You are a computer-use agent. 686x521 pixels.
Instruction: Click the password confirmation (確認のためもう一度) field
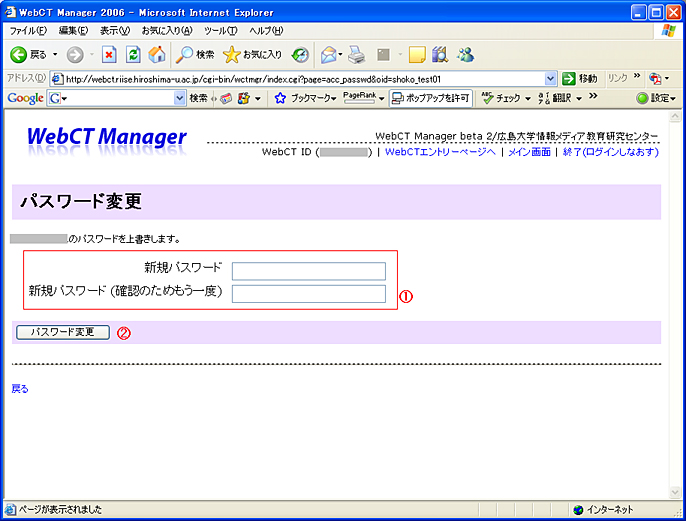point(309,294)
